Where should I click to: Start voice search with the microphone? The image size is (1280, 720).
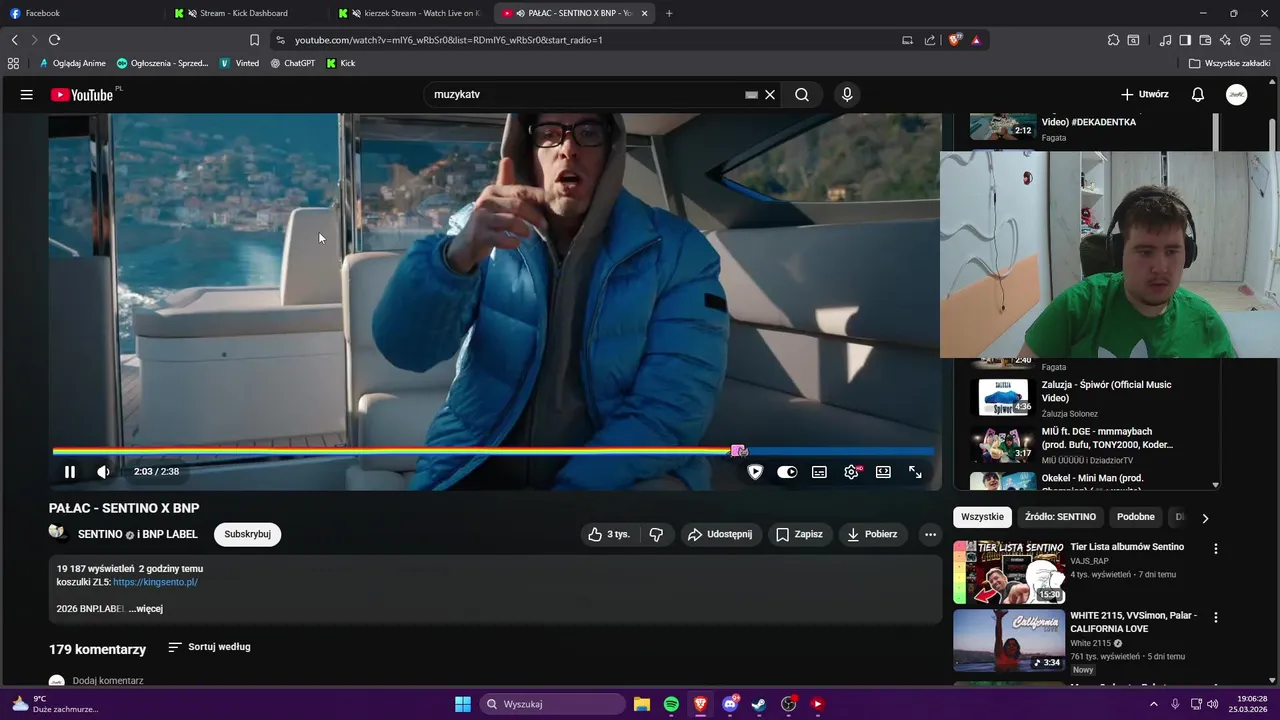tap(847, 95)
